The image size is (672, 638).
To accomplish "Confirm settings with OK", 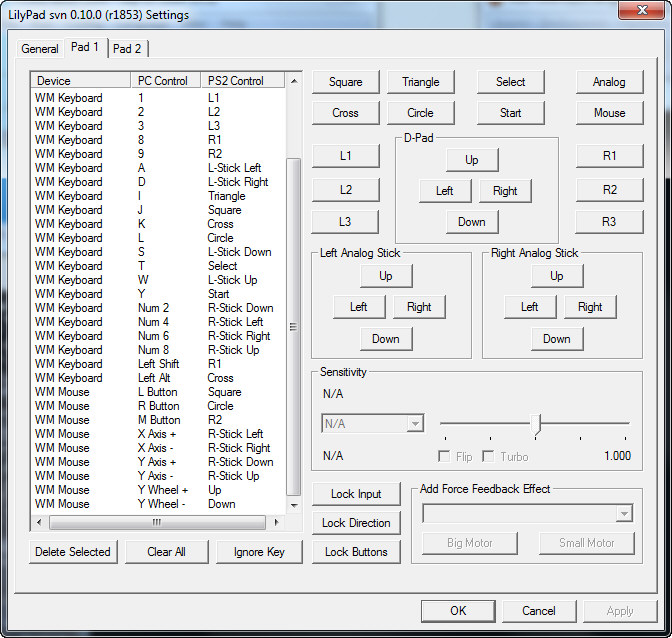I will point(458,611).
